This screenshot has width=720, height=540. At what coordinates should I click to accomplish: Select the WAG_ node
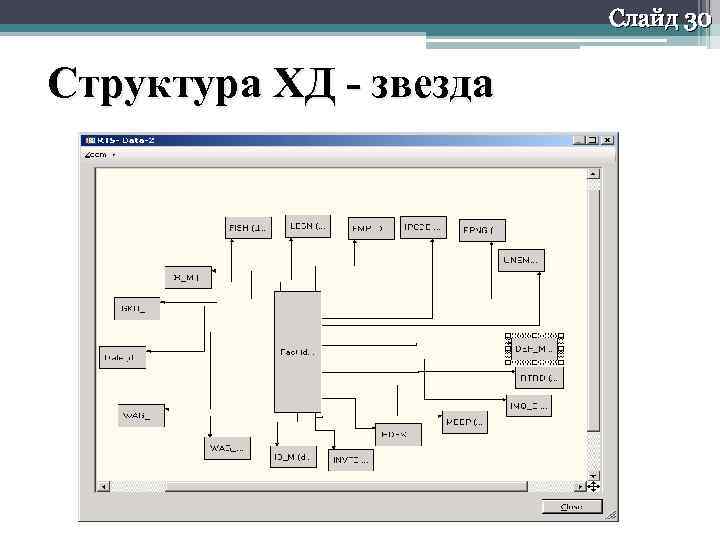(x=141, y=416)
